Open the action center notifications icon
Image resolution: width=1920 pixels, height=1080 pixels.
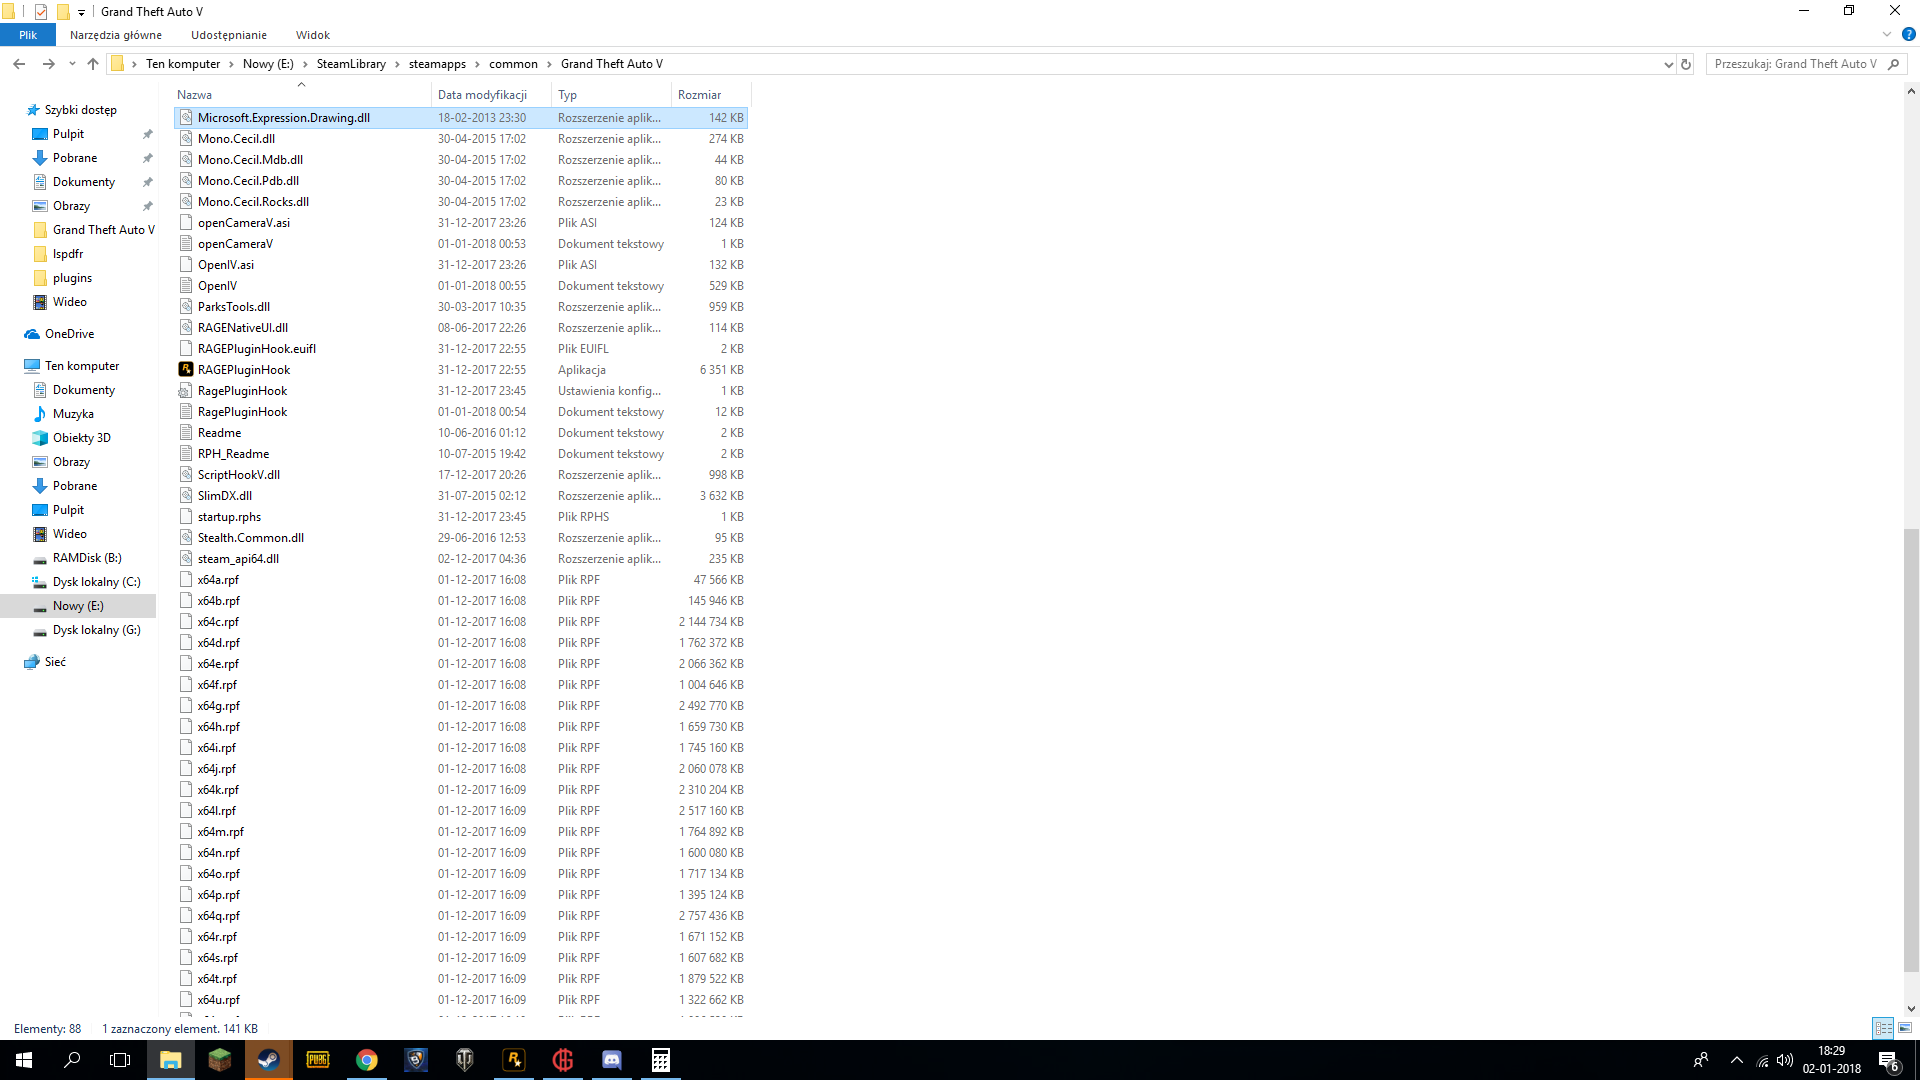coord(1888,1060)
